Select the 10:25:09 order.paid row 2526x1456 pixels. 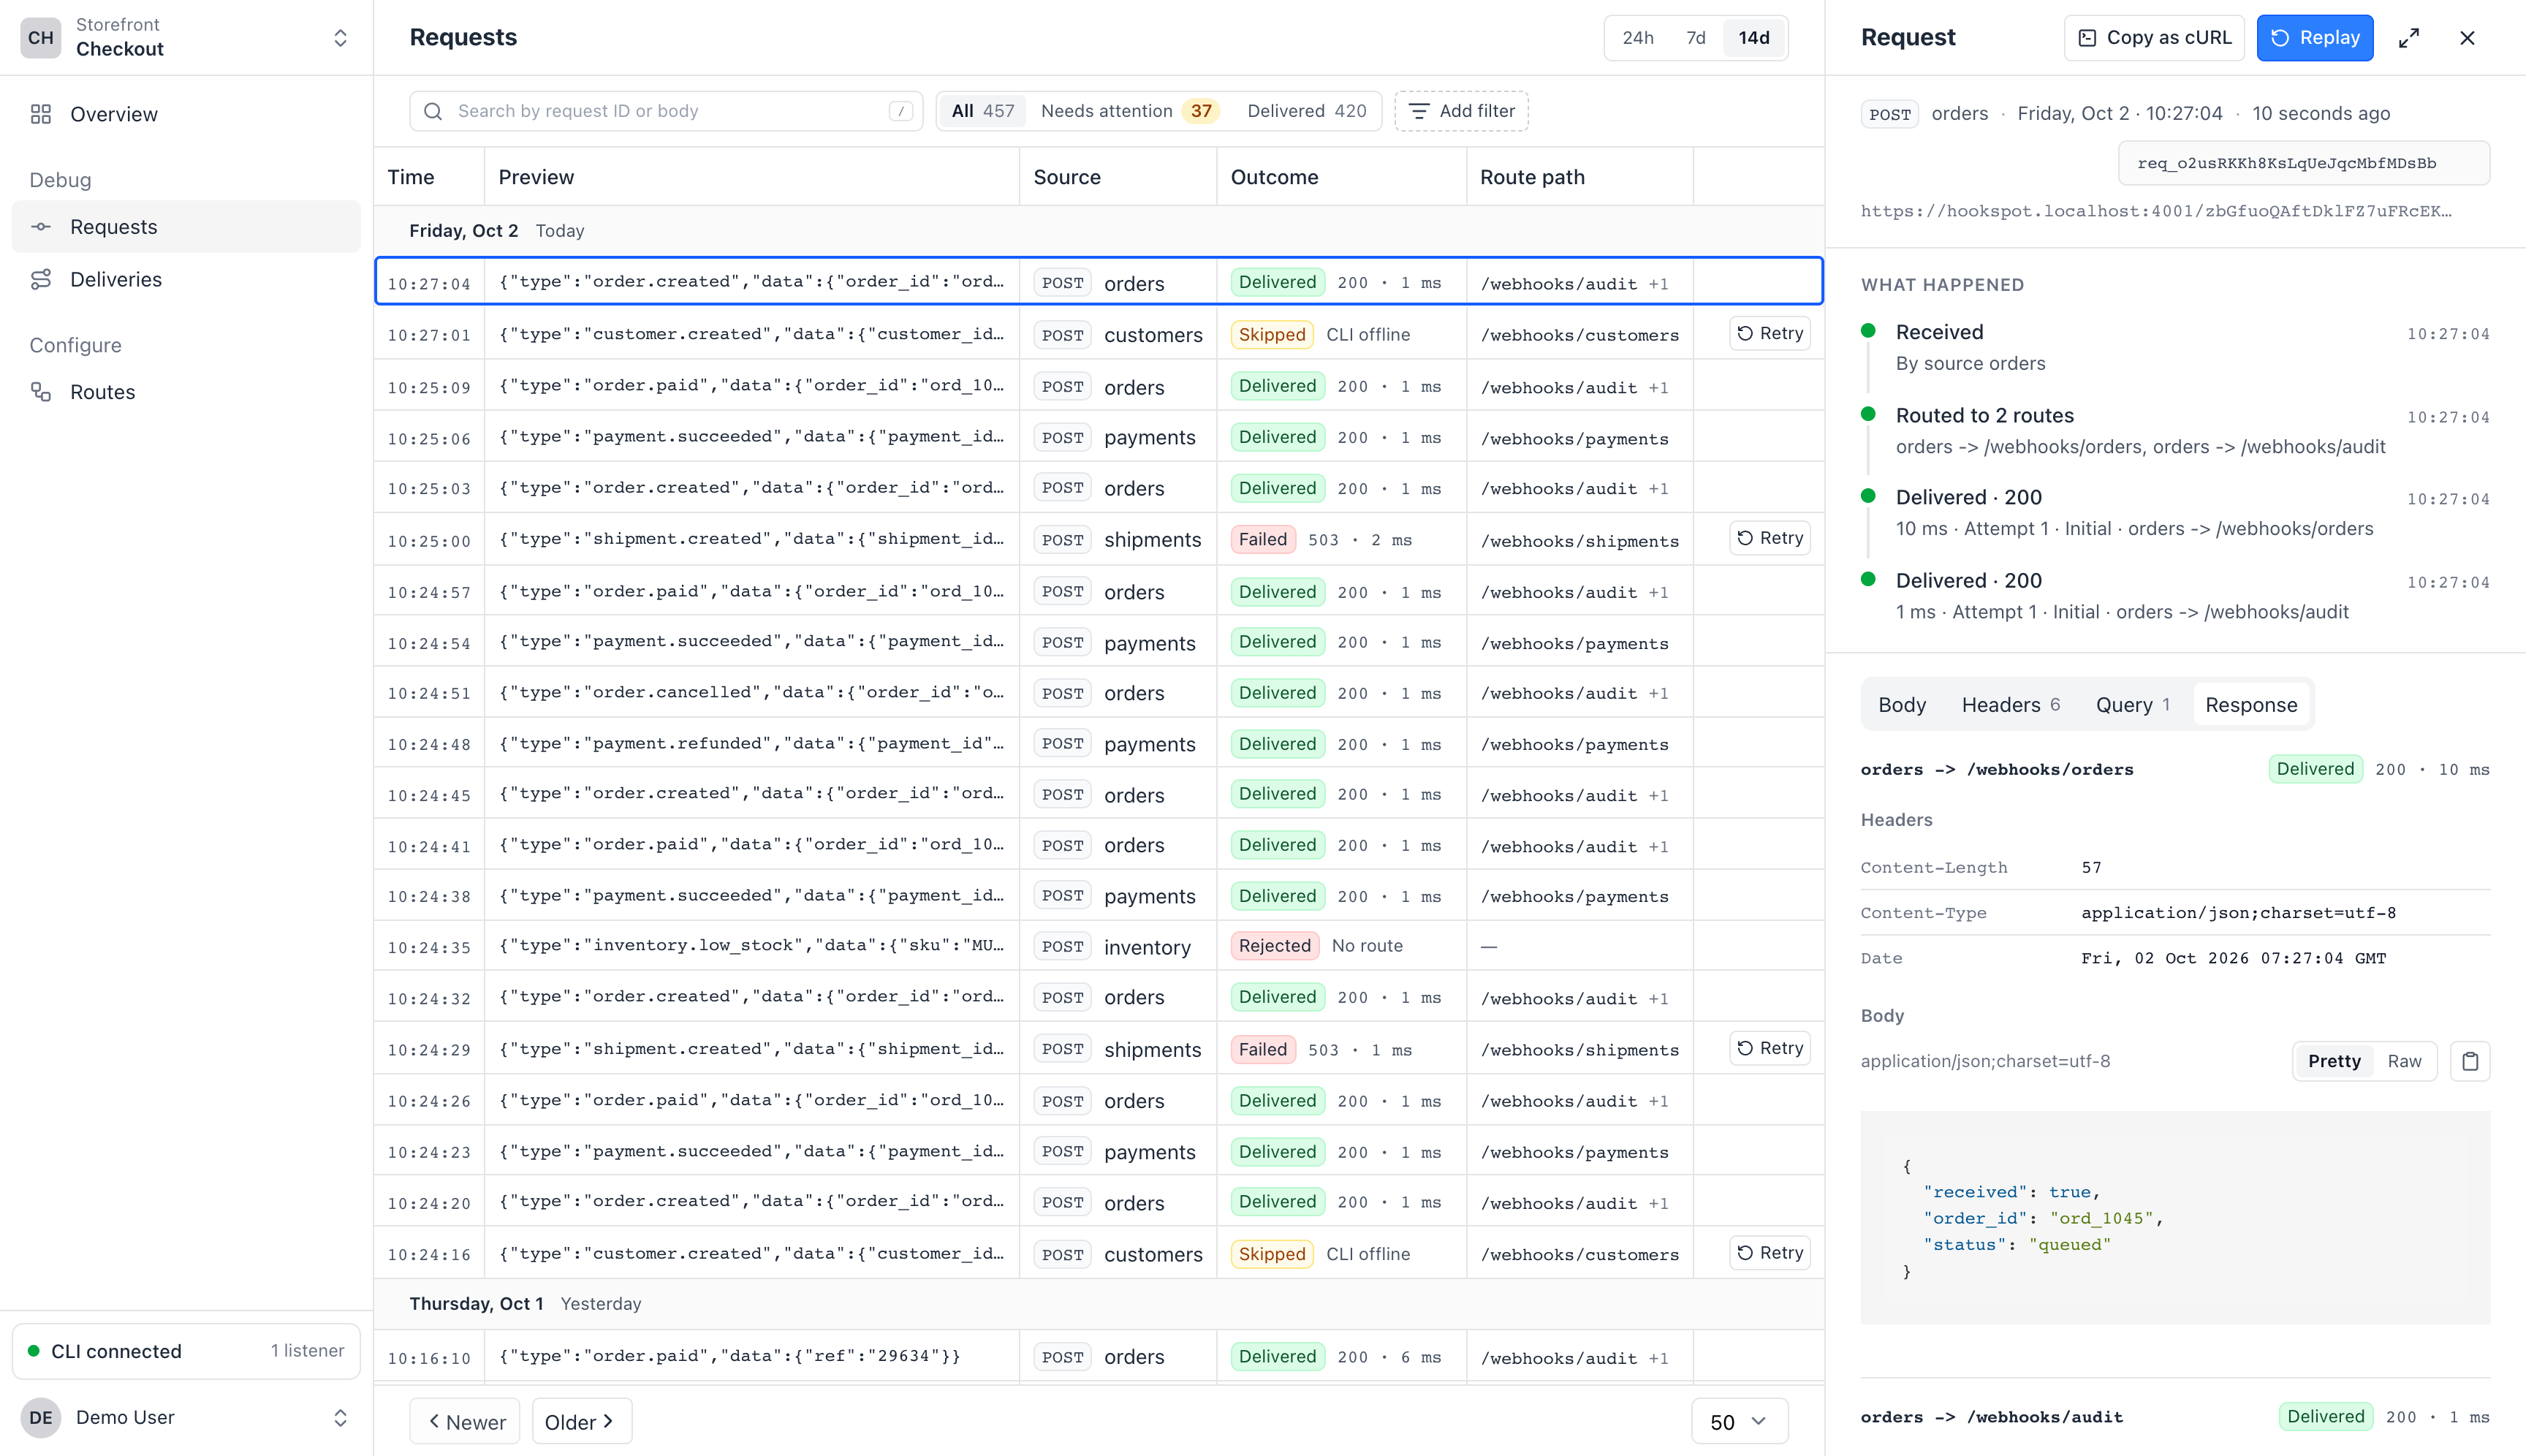pos(1098,387)
